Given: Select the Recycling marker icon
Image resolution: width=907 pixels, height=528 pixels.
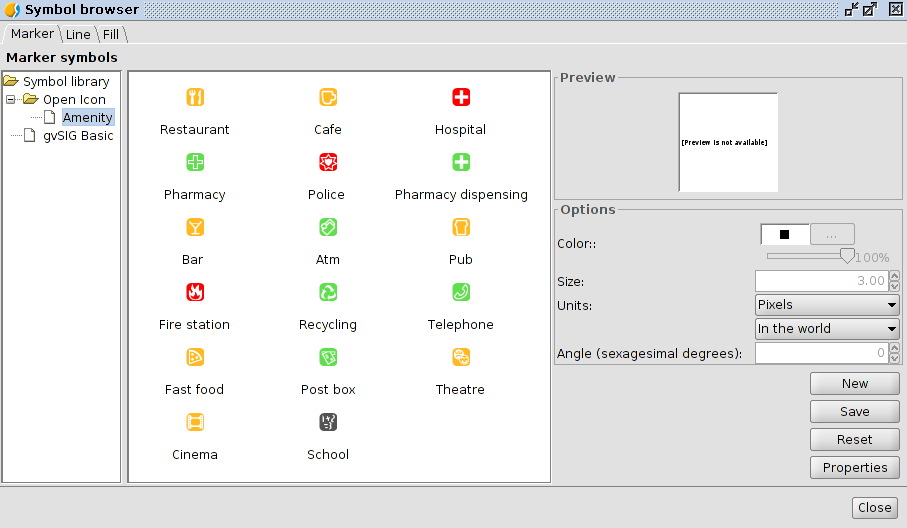Looking at the screenshot, I should point(328,293).
